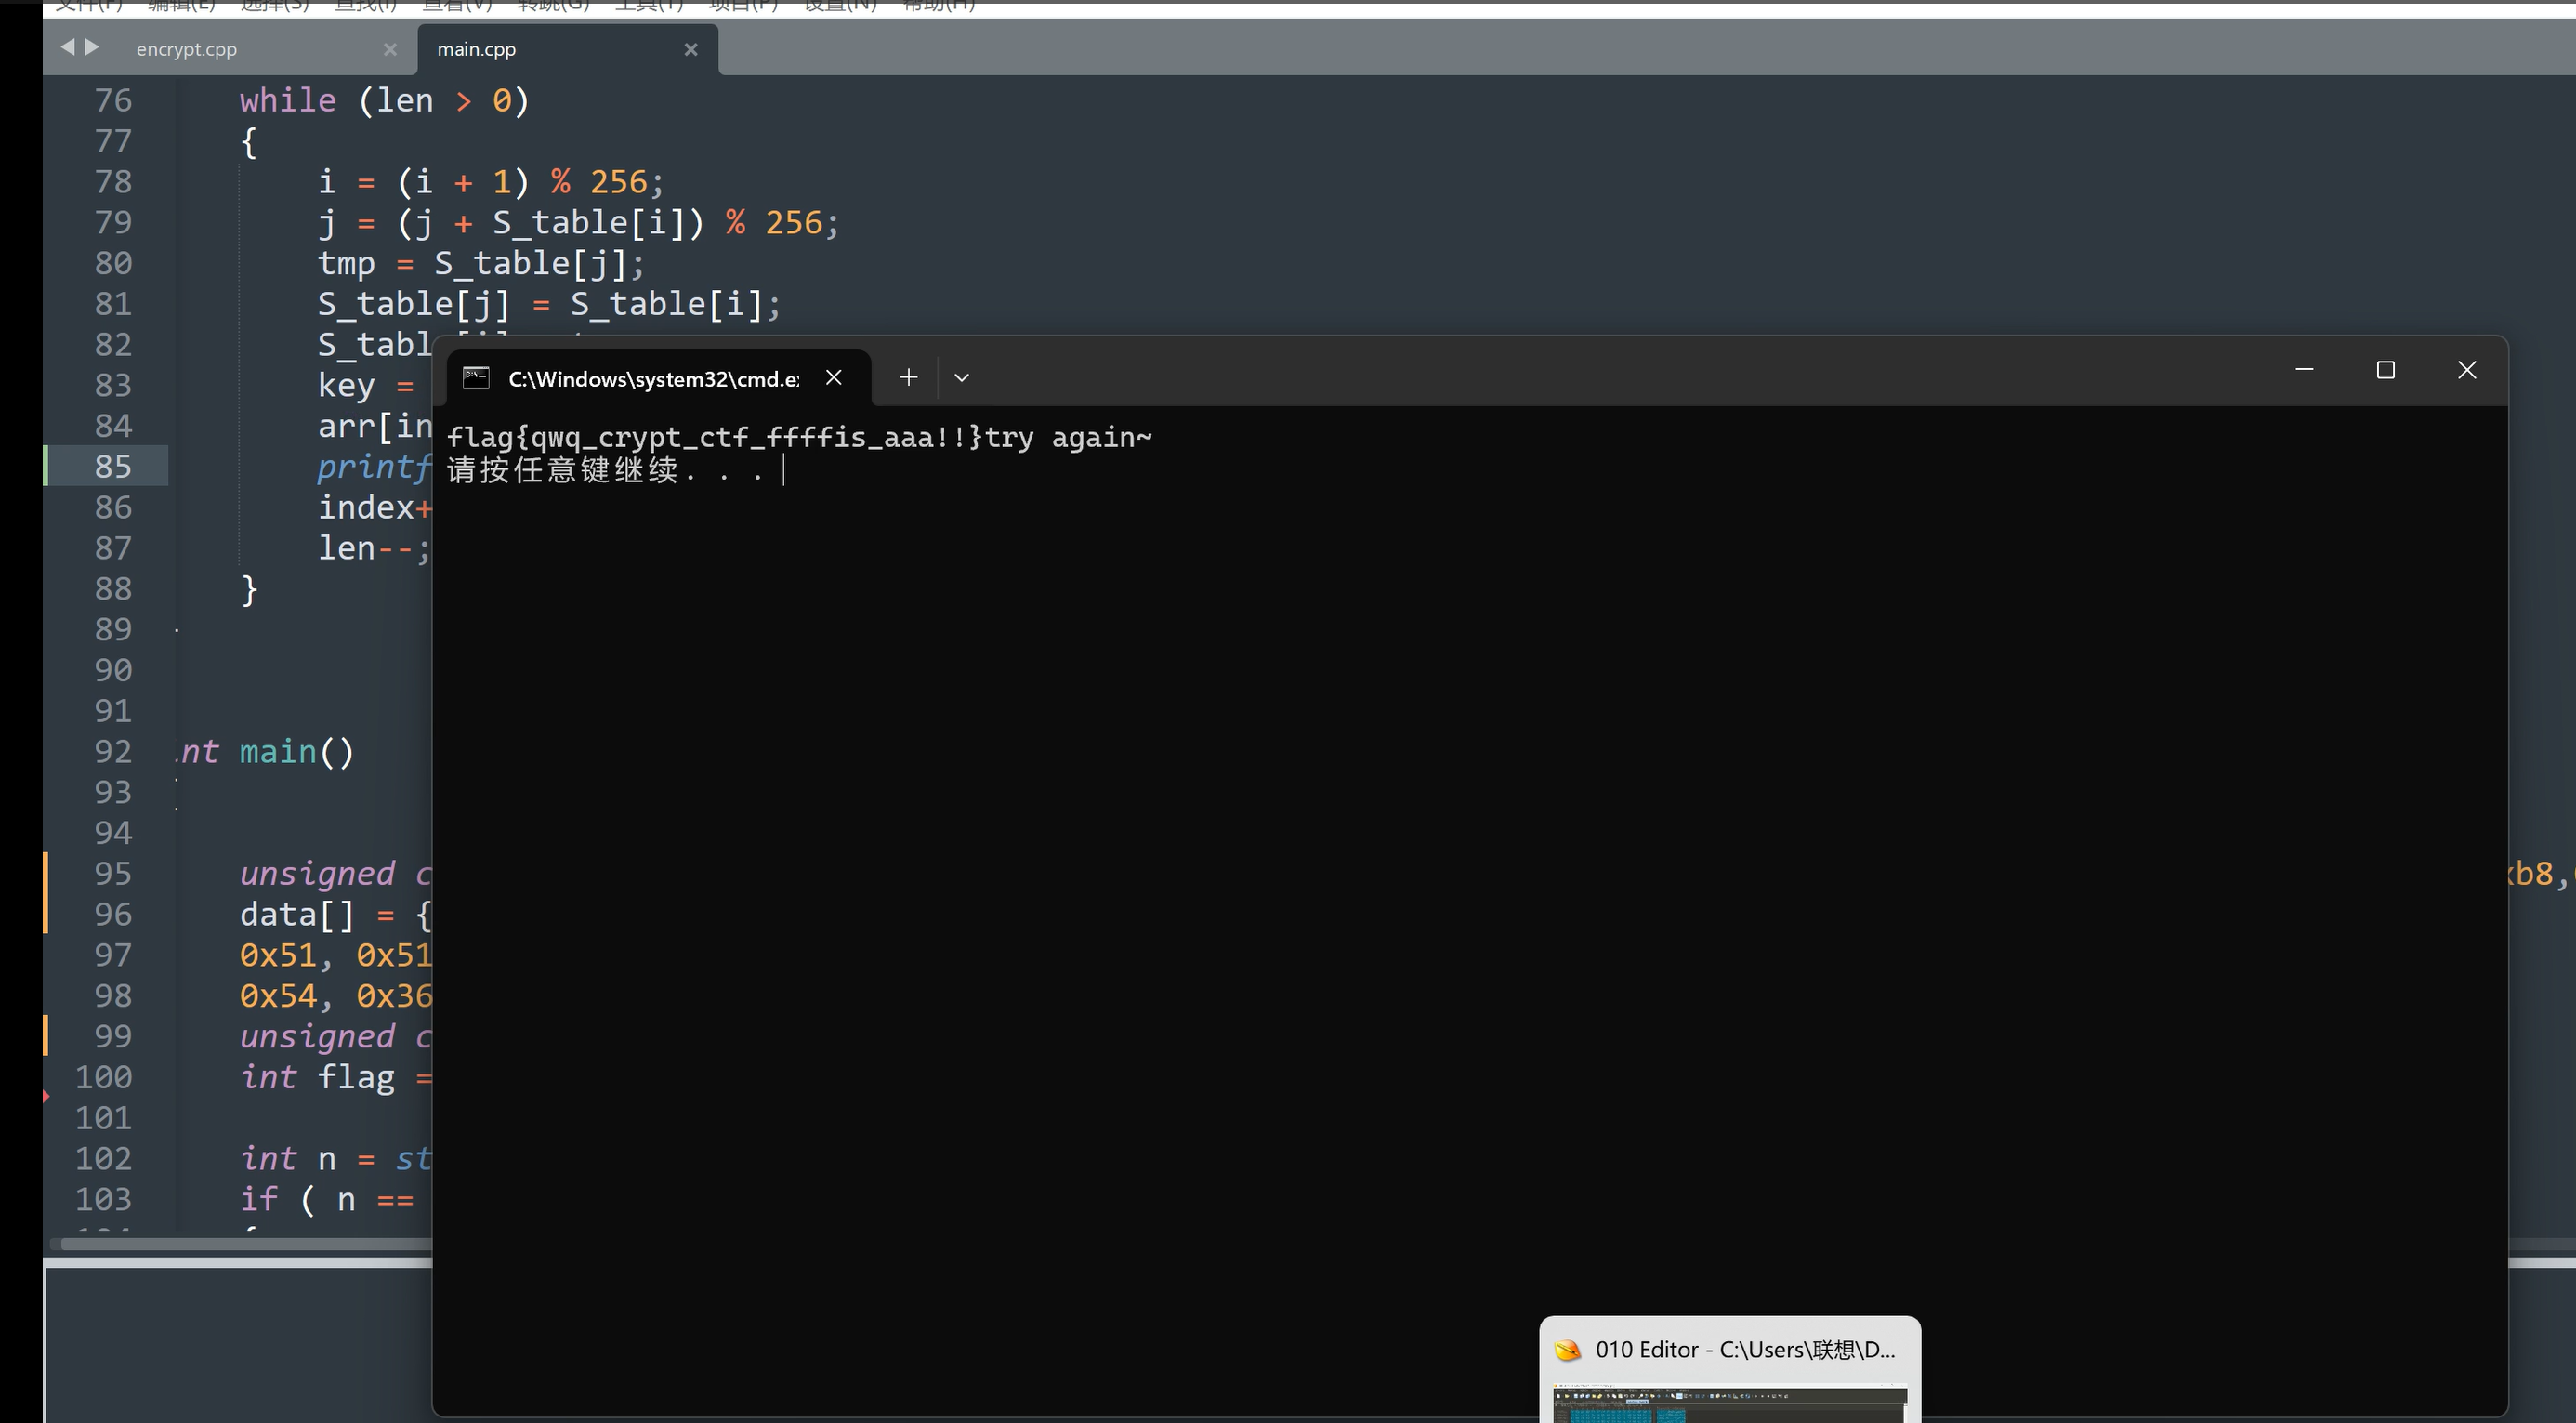The image size is (2576, 1423).
Task: Switch to the encrypt.cpp tab
Action: coord(187,49)
